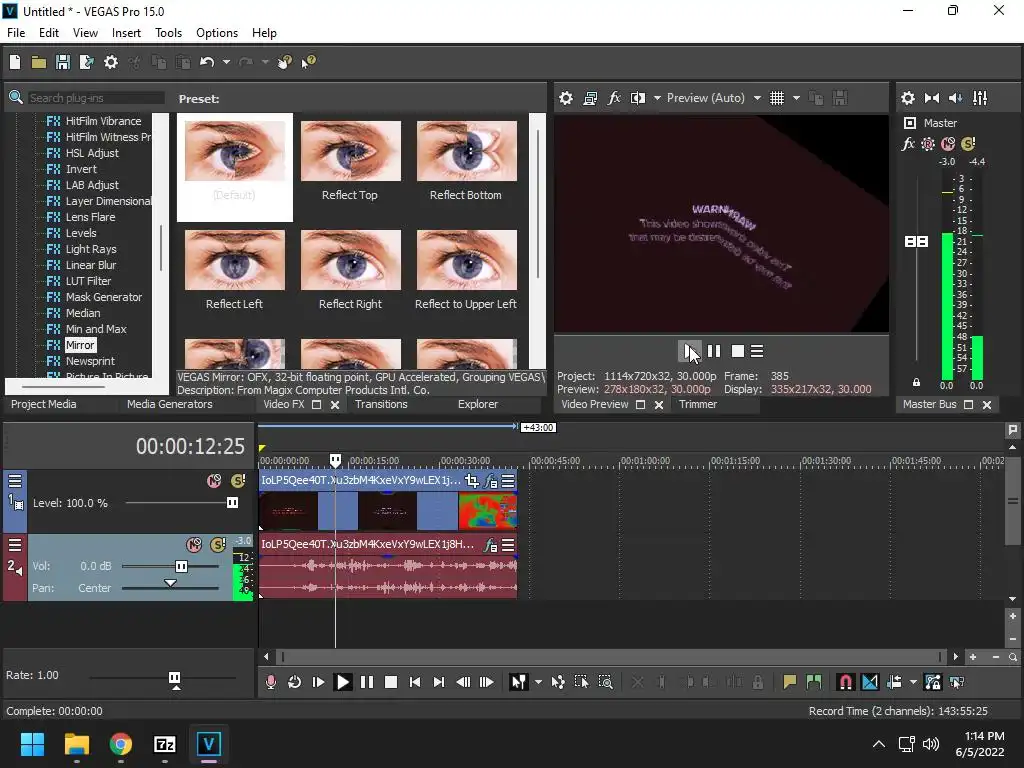Toggle Master bus Solo button
Image resolution: width=1024 pixels, height=768 pixels.
coord(968,144)
